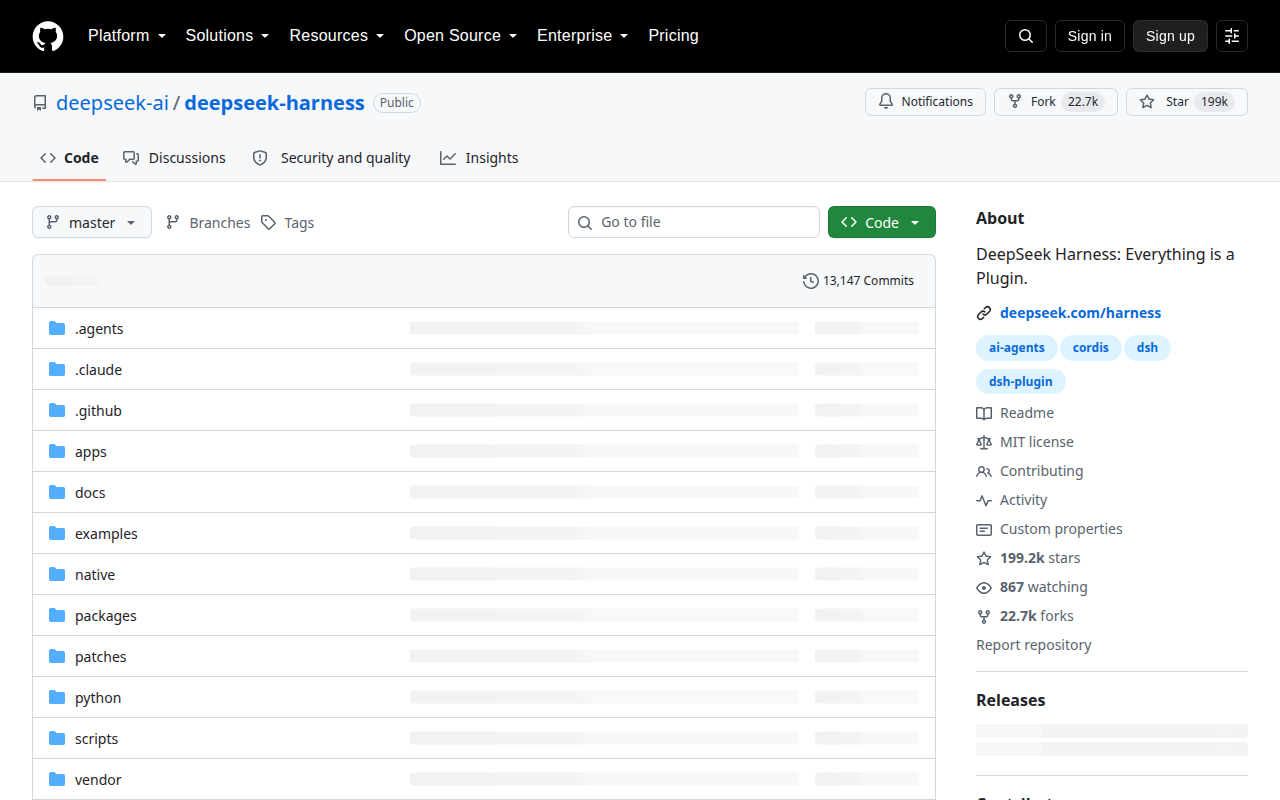1280x800 pixels.
Task: Click the folder icon beside .agents
Action: [57, 329]
